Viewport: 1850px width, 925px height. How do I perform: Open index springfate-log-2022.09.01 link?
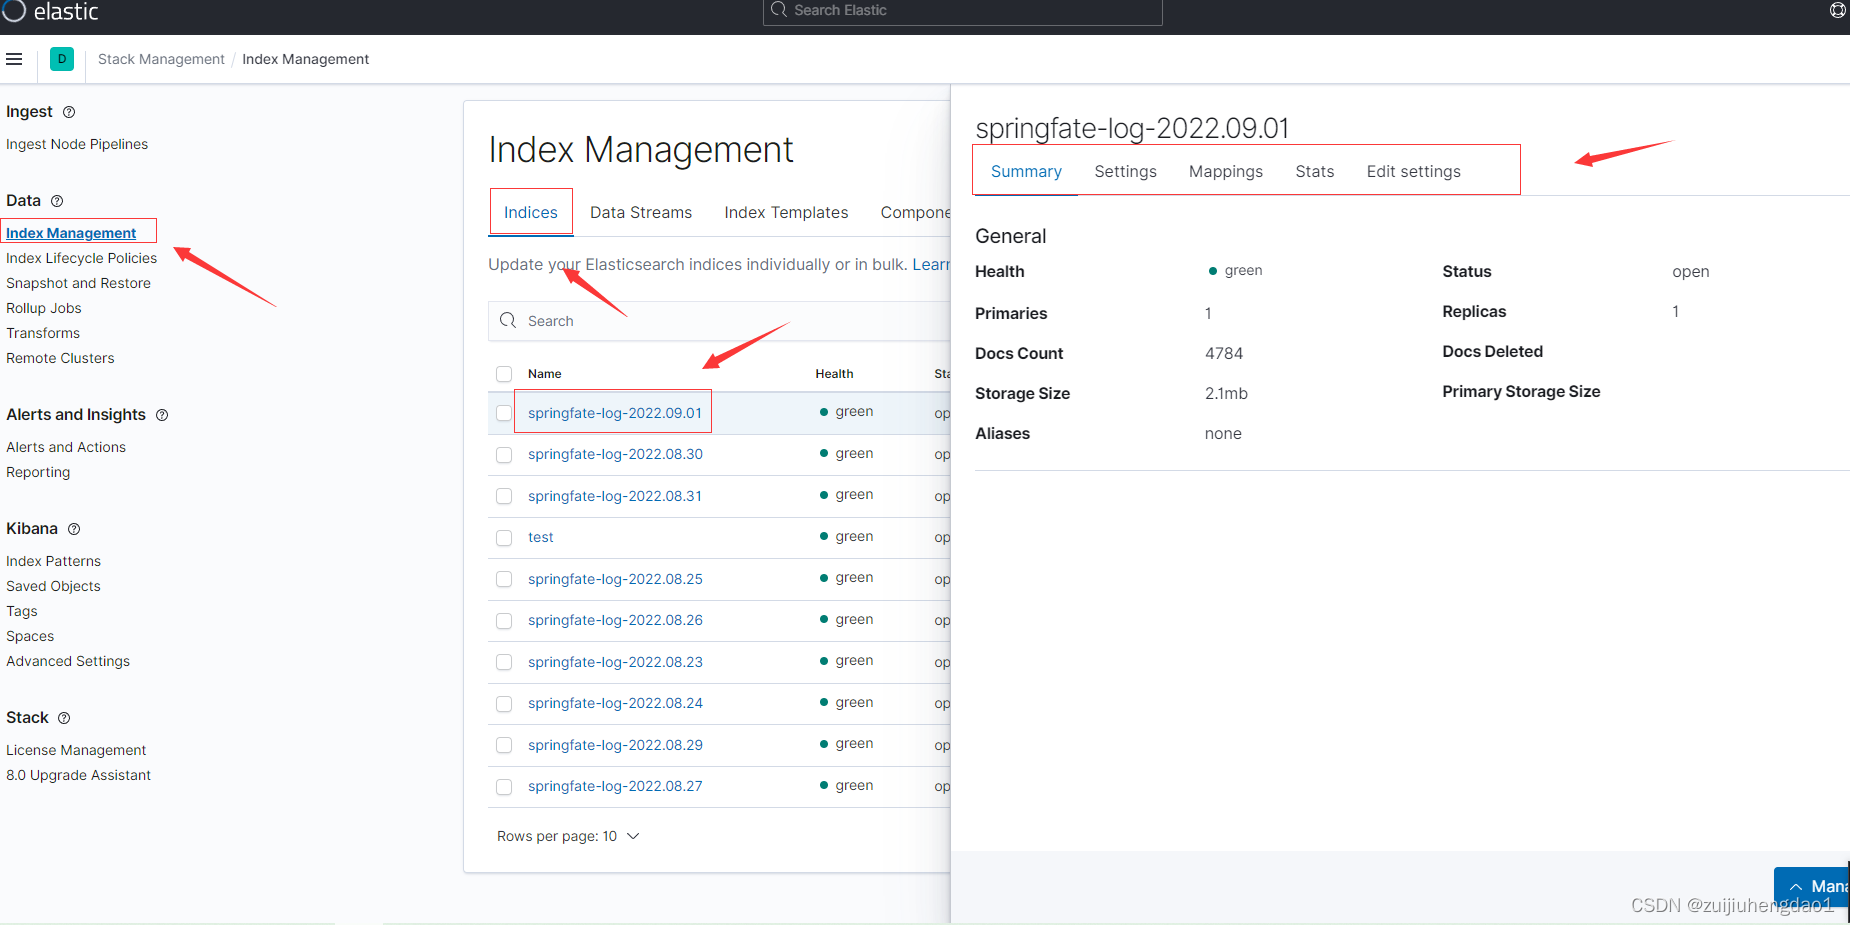tap(615, 413)
